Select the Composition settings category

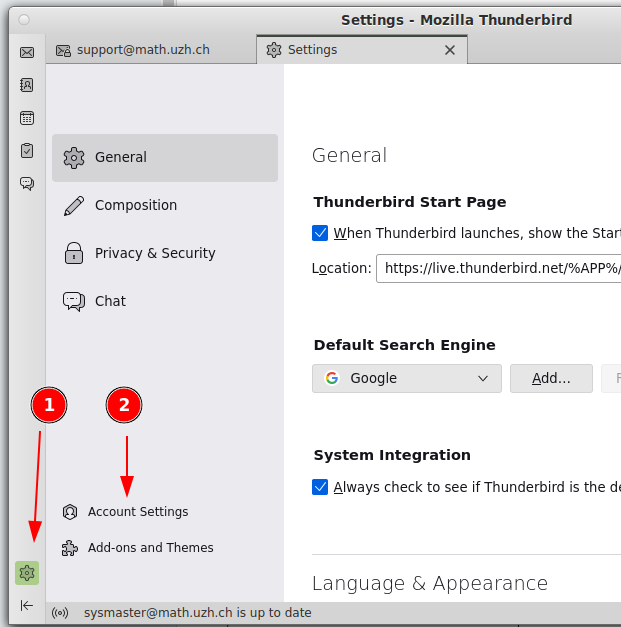tap(165, 206)
